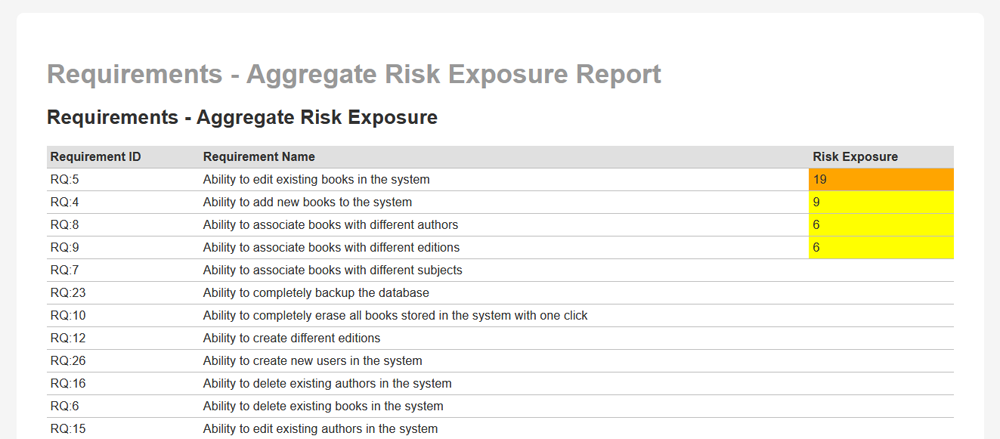Select the yellow risk cell in row RQ:9
The image size is (1000, 439).
pos(880,247)
